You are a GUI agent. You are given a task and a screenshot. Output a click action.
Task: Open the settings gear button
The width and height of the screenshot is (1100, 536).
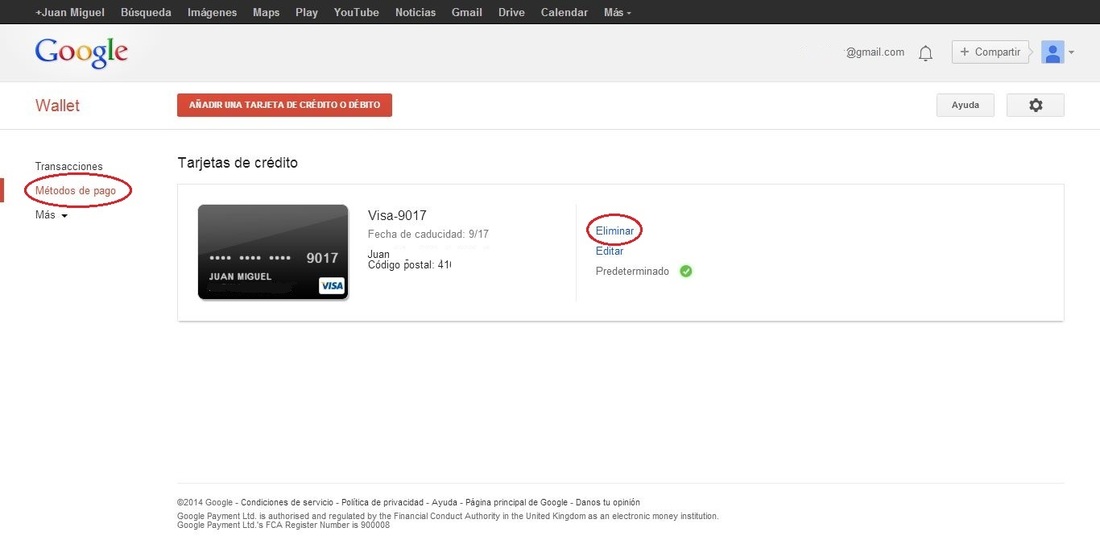tap(1035, 105)
